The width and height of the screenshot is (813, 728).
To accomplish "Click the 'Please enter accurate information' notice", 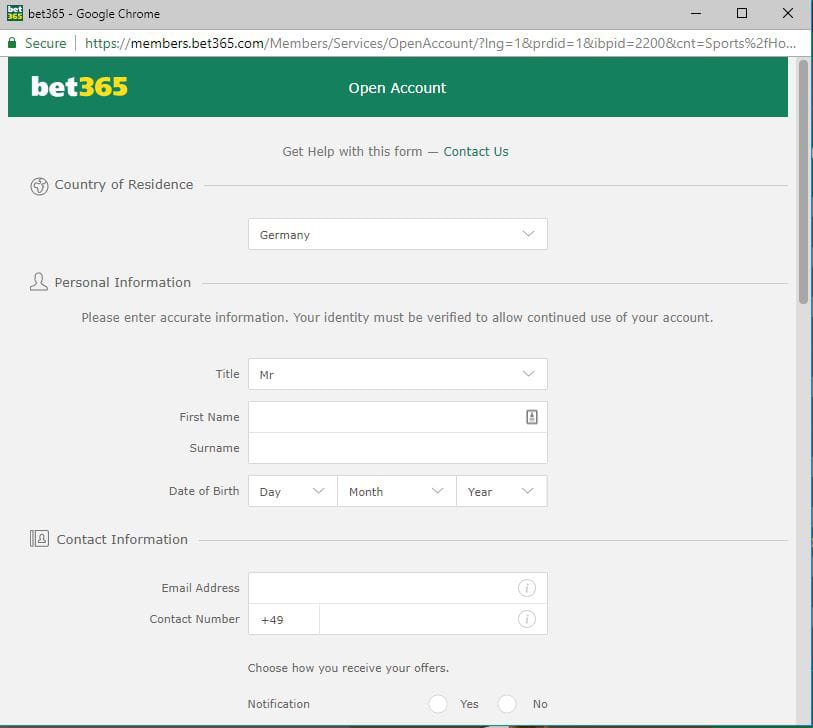I will click(397, 317).
